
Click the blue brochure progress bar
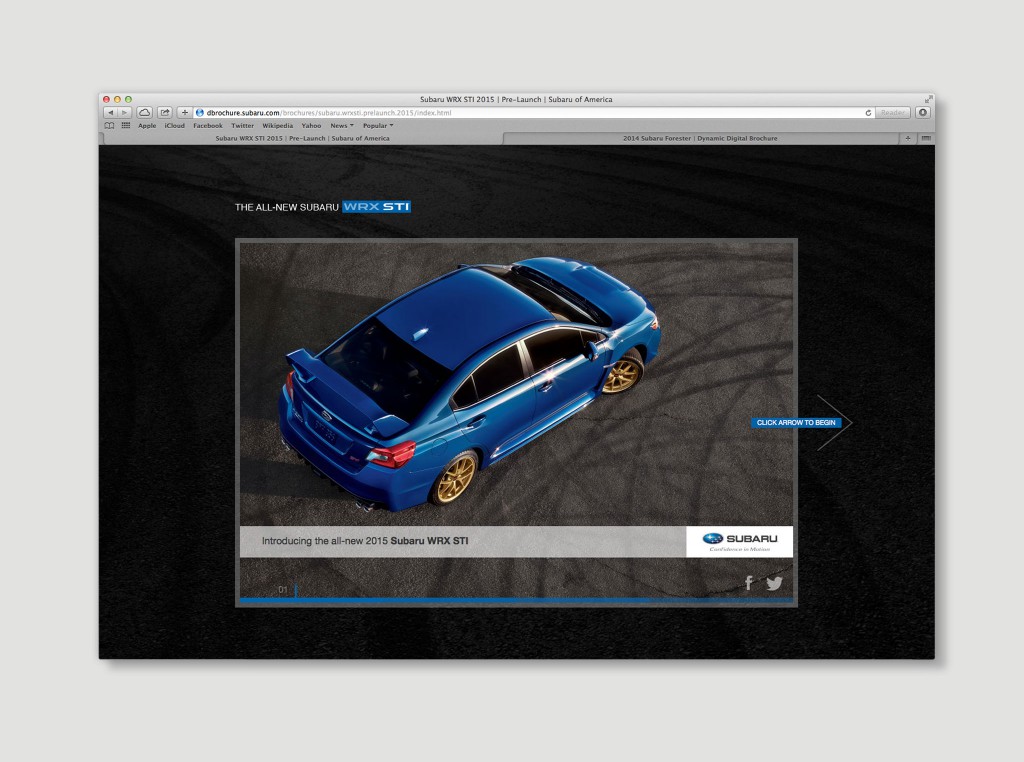click(516, 599)
